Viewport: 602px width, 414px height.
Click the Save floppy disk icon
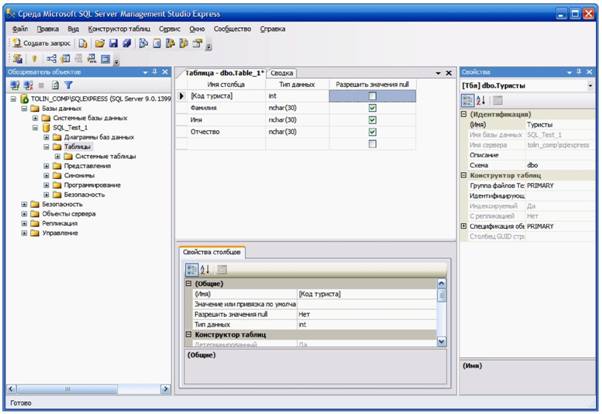pos(113,43)
